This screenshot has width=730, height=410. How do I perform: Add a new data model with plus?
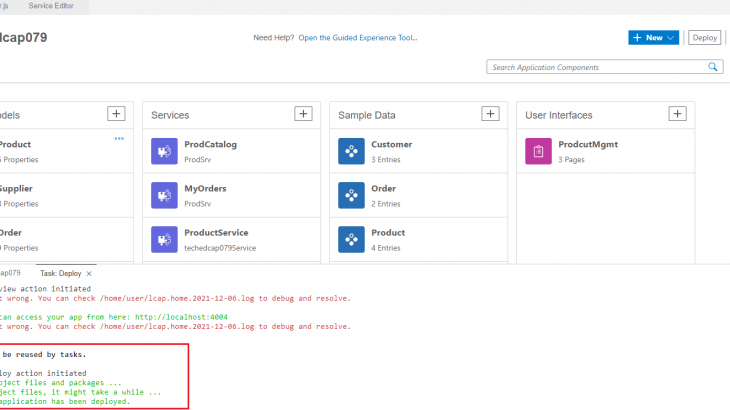point(116,114)
